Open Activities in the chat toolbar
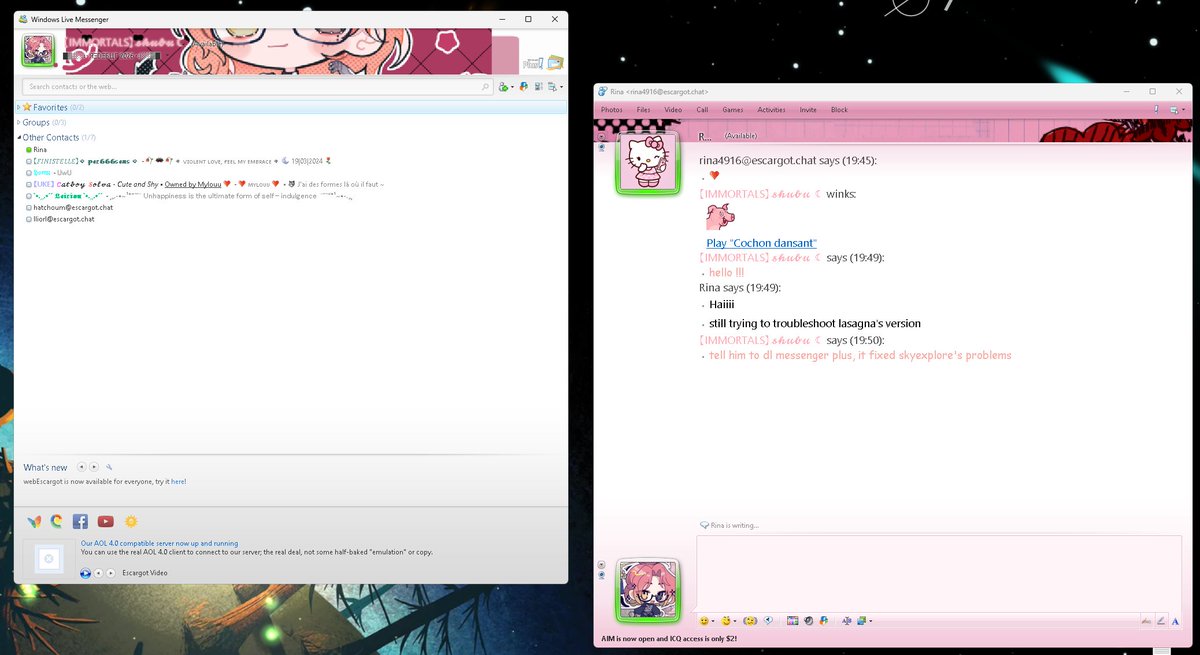Image resolution: width=1200 pixels, height=655 pixels. (x=771, y=110)
